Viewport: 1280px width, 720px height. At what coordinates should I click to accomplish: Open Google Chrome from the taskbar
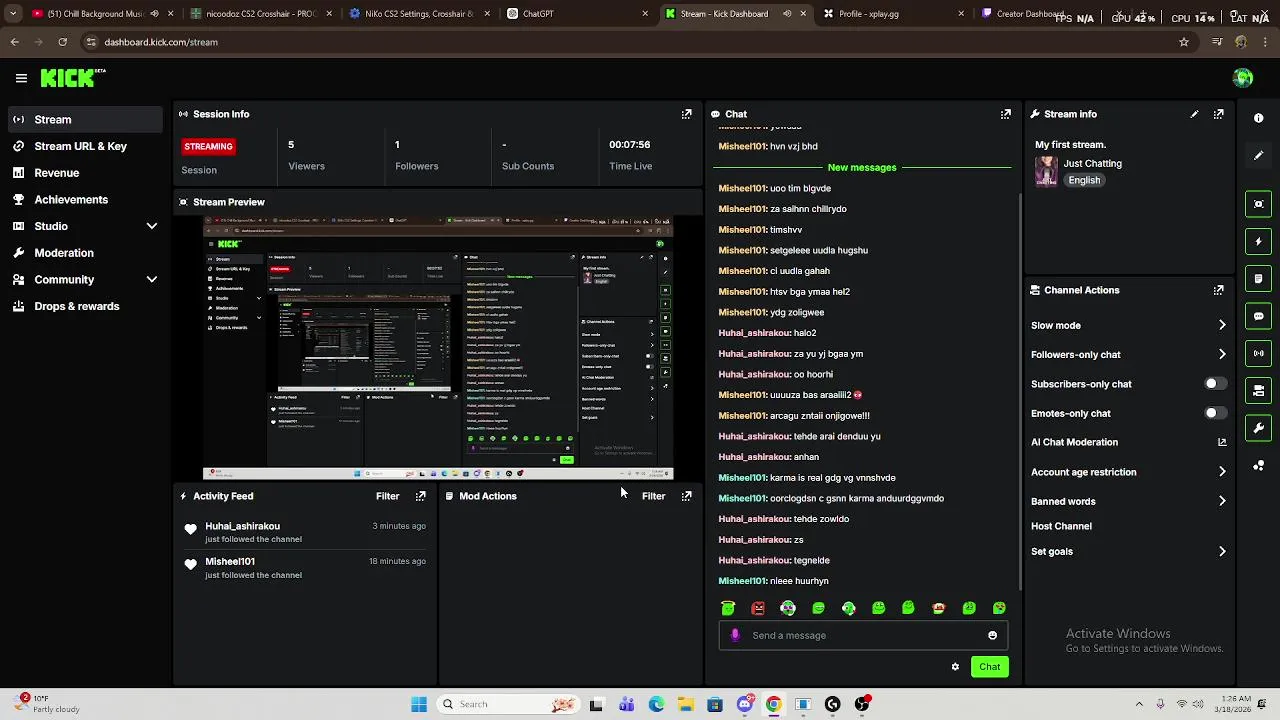tap(773, 704)
